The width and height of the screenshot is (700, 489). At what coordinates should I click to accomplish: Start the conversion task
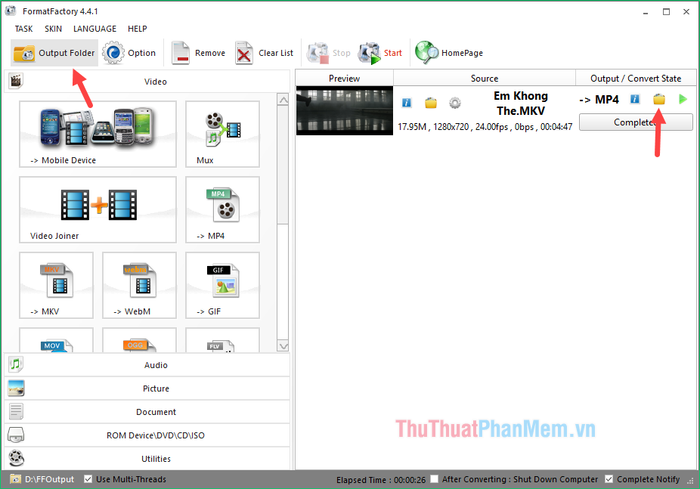(x=381, y=53)
